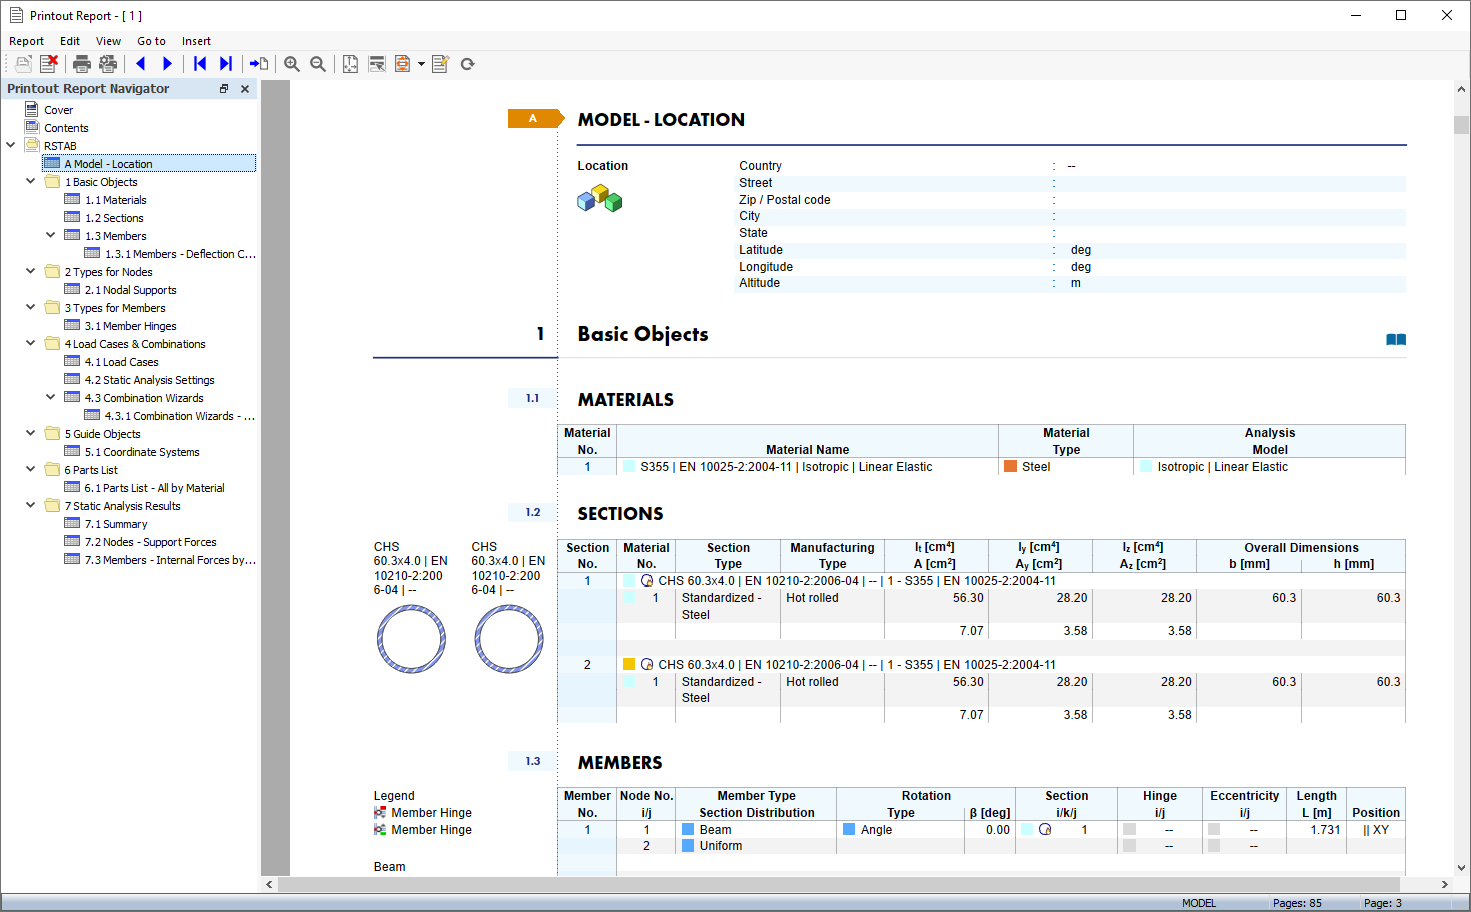Click the Refresh report icon on the toolbar

point(467,63)
